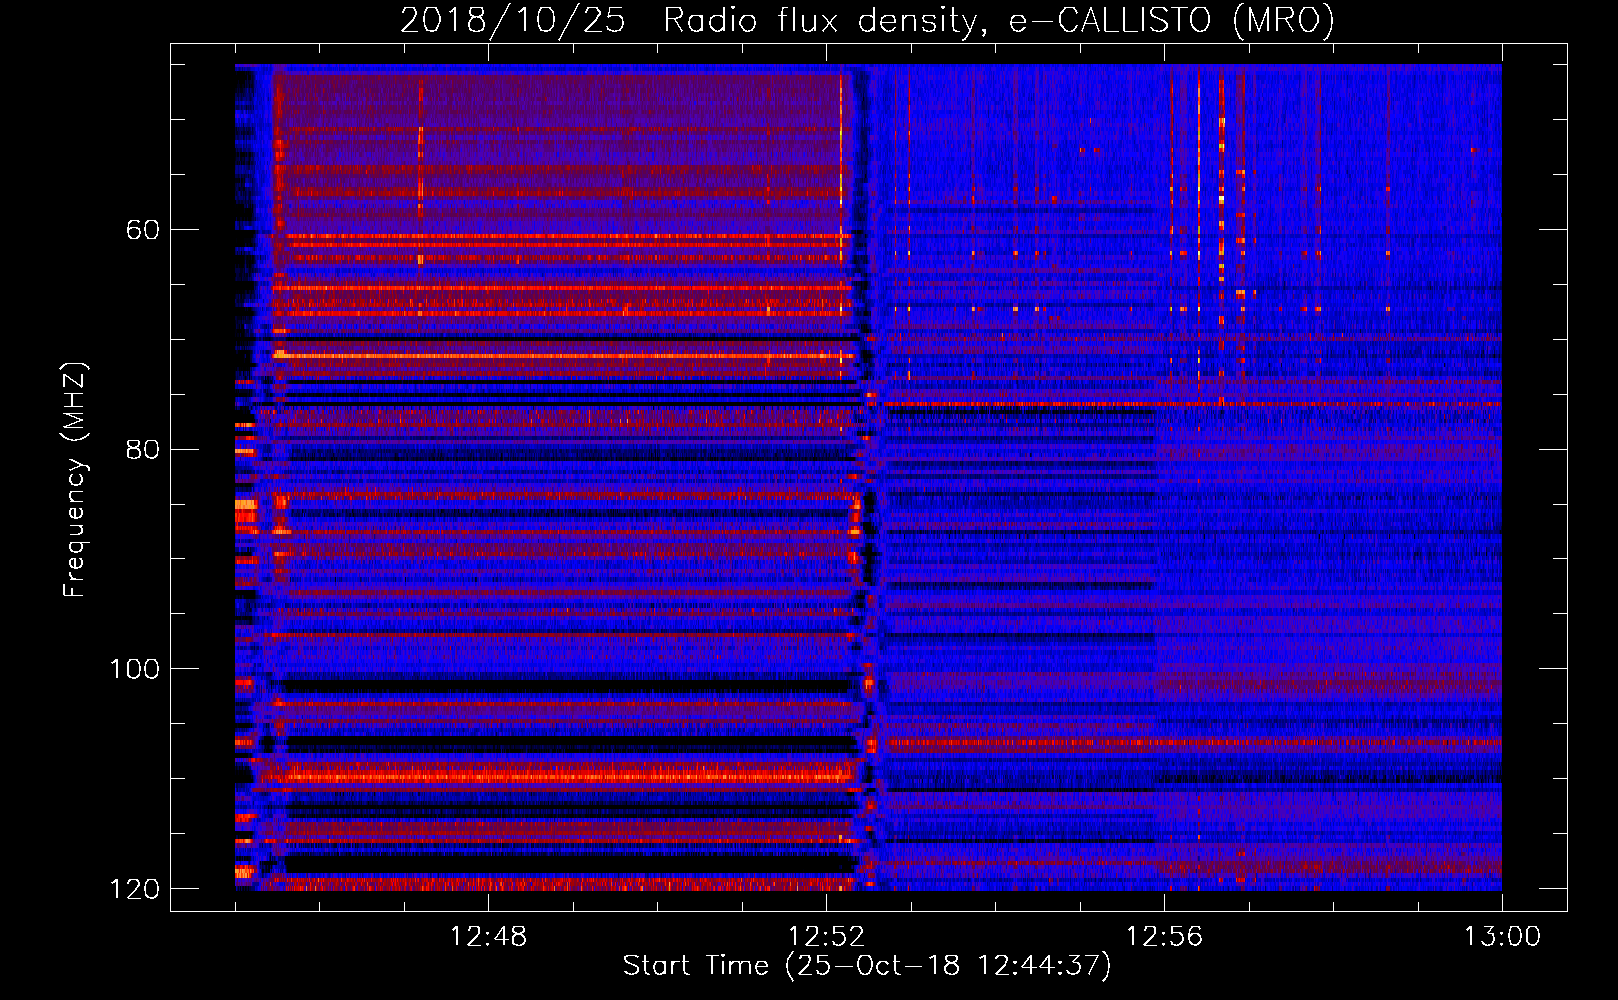Click the "Start Time (25-Oct-18 12:44:37)" label
Viewport: 1618px width, 1000px height.
pos(867,966)
